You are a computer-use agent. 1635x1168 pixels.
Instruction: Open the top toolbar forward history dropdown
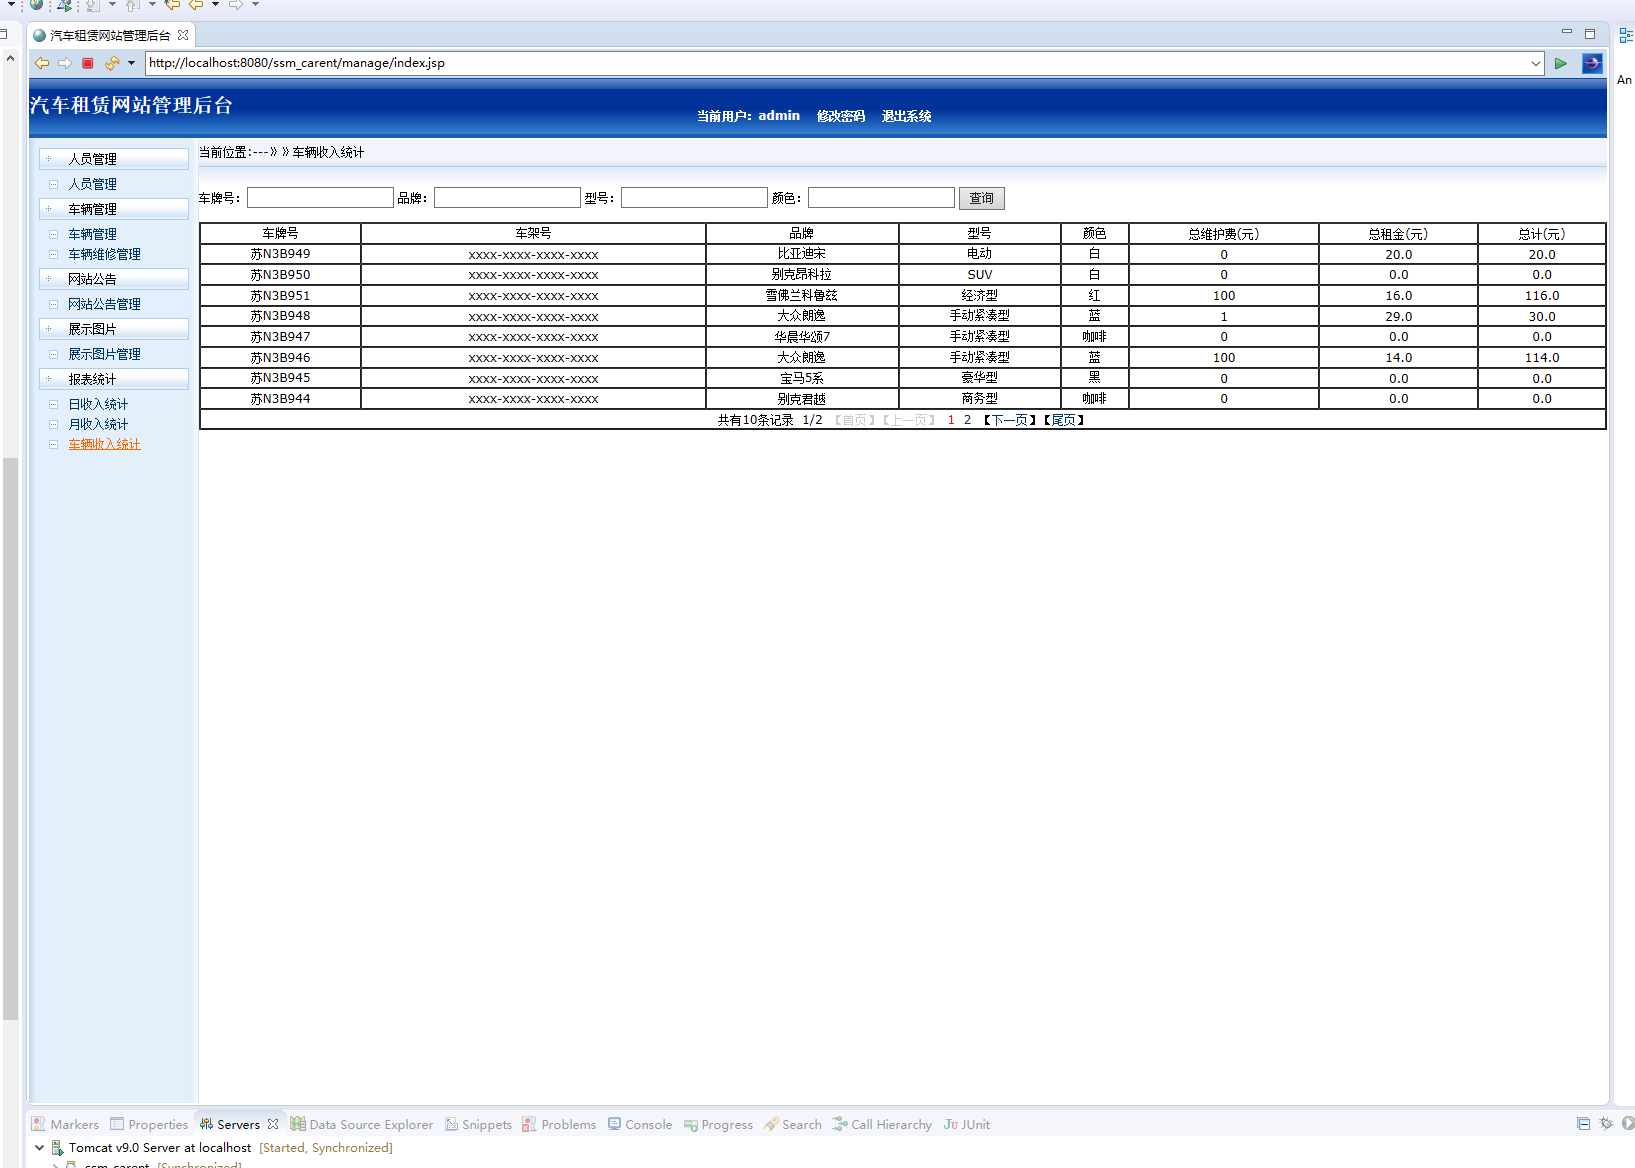coord(255,5)
